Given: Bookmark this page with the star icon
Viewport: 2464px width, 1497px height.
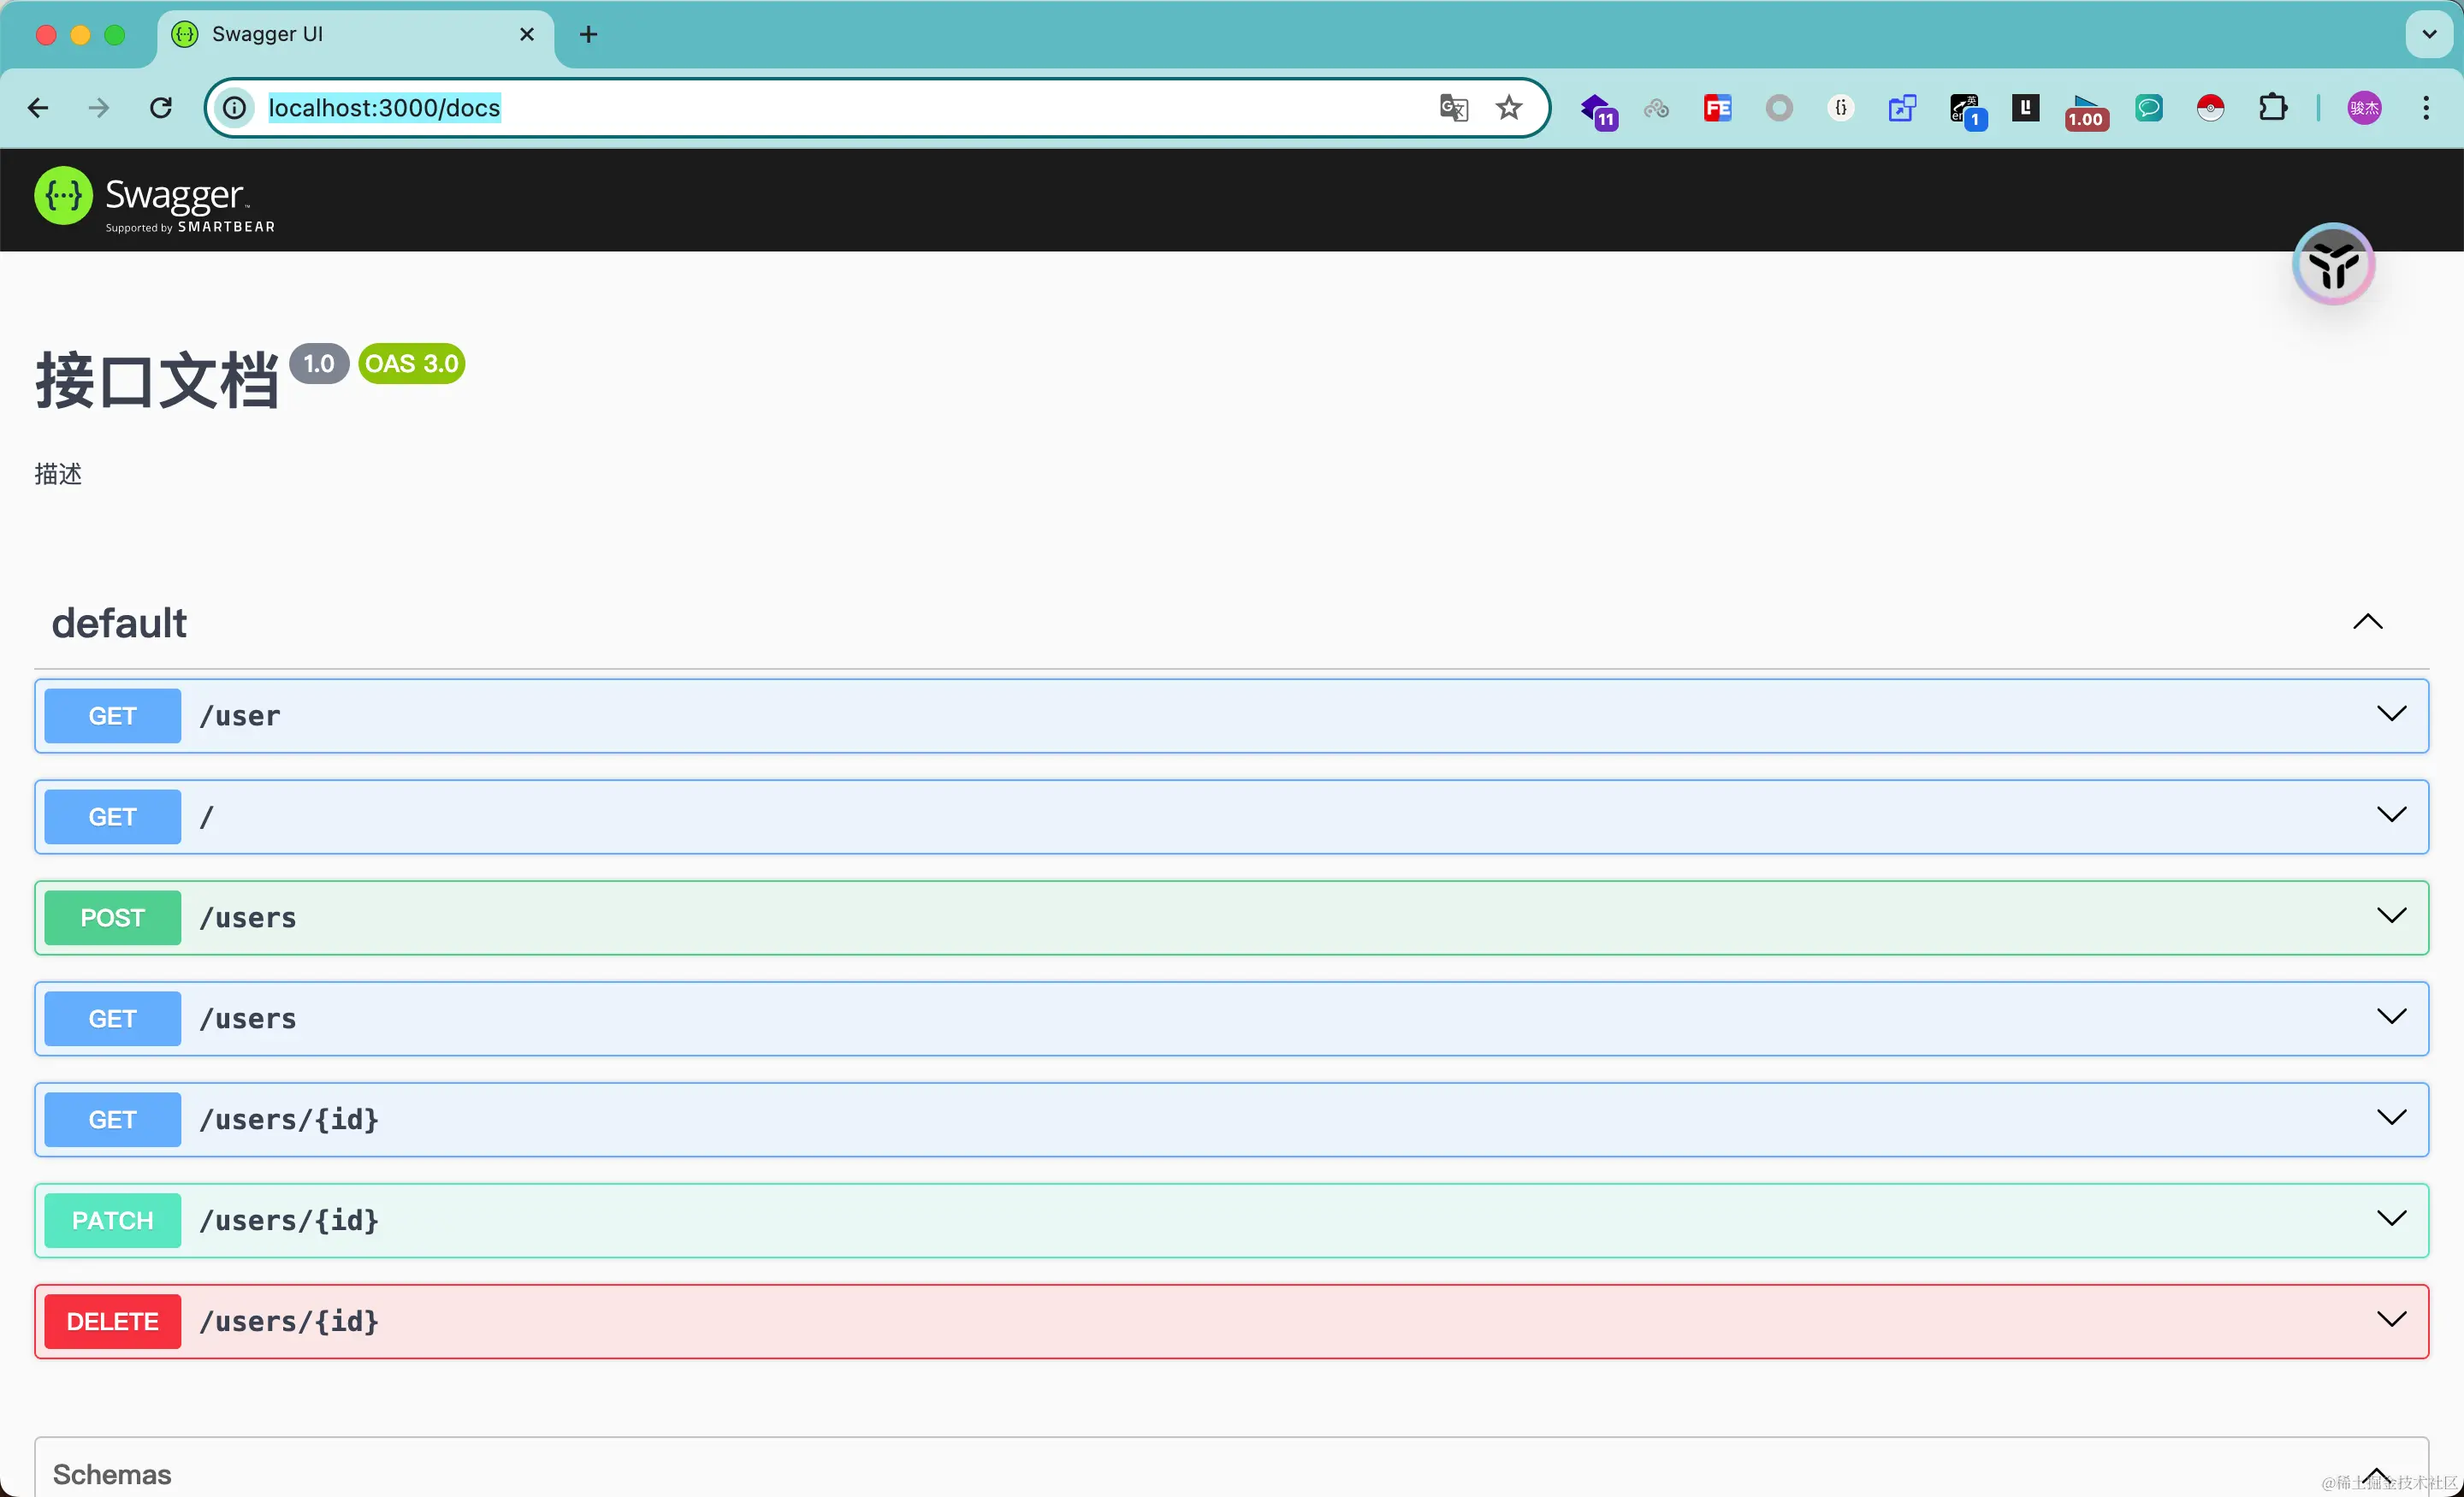Looking at the screenshot, I should point(1509,108).
